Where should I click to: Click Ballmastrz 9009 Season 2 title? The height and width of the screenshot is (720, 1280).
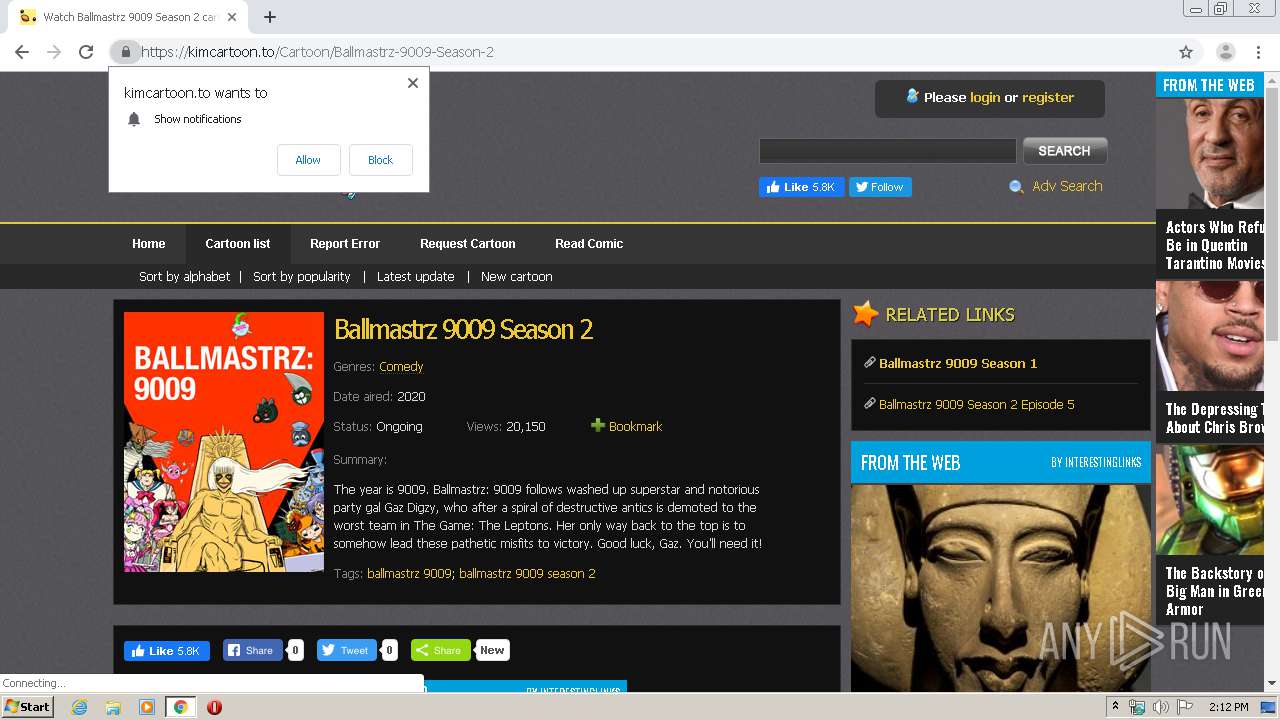(x=464, y=329)
